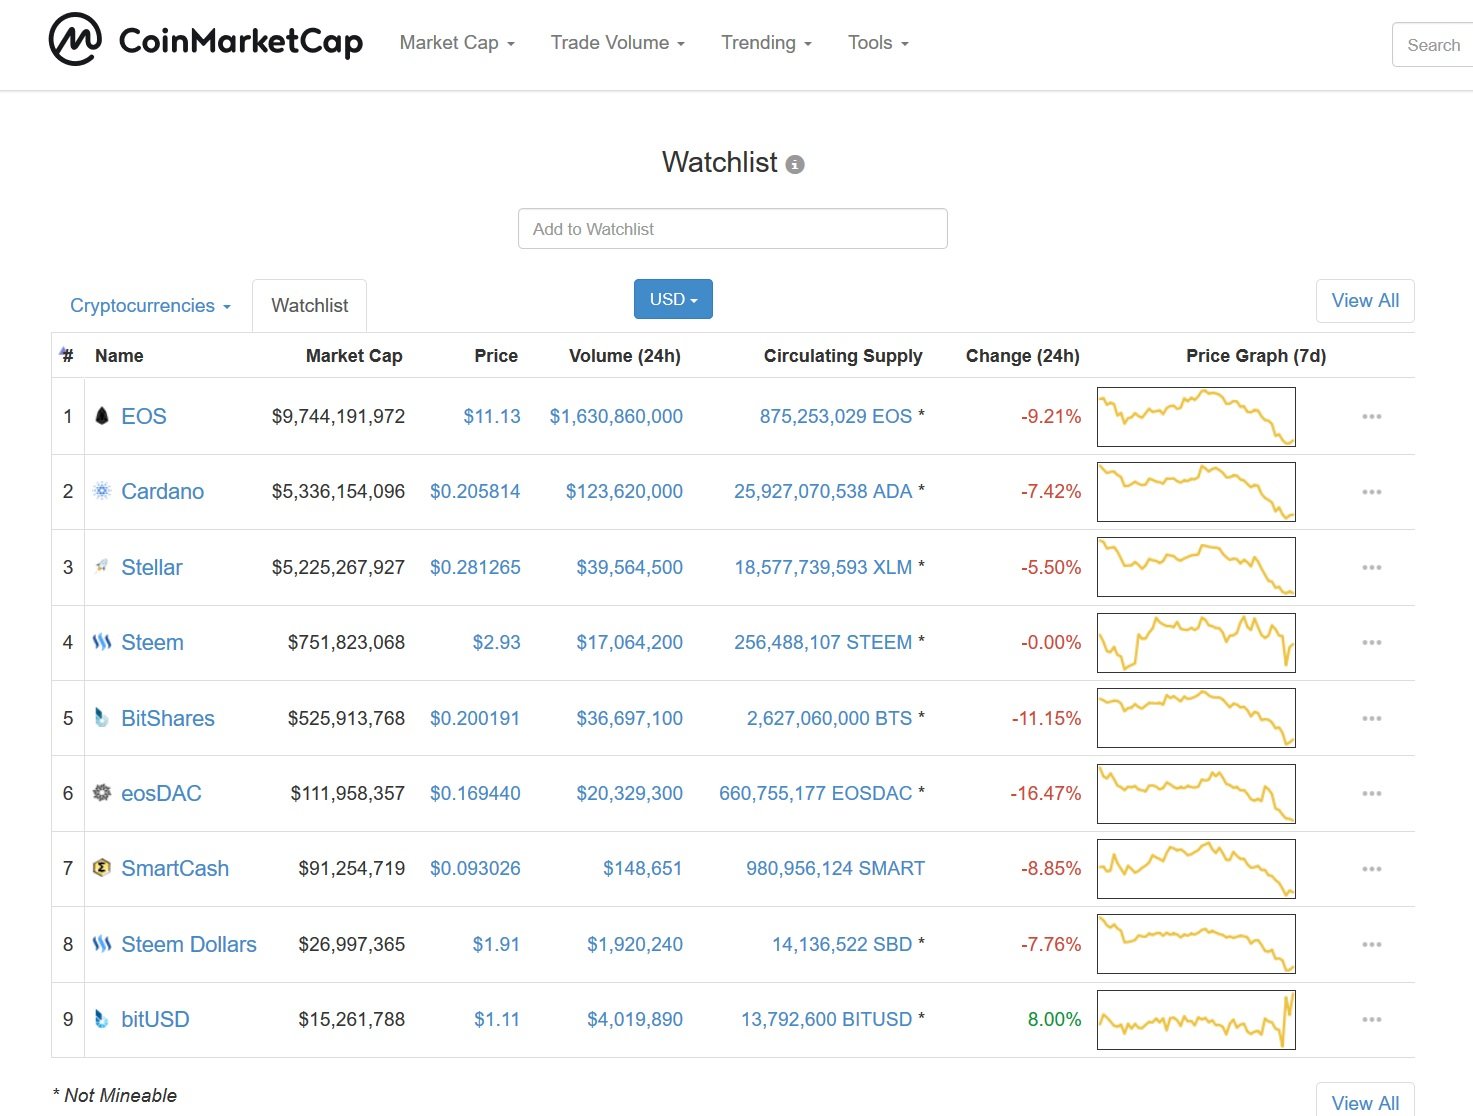Expand the Trending navigation menu
This screenshot has width=1473, height=1116.
[x=766, y=43]
